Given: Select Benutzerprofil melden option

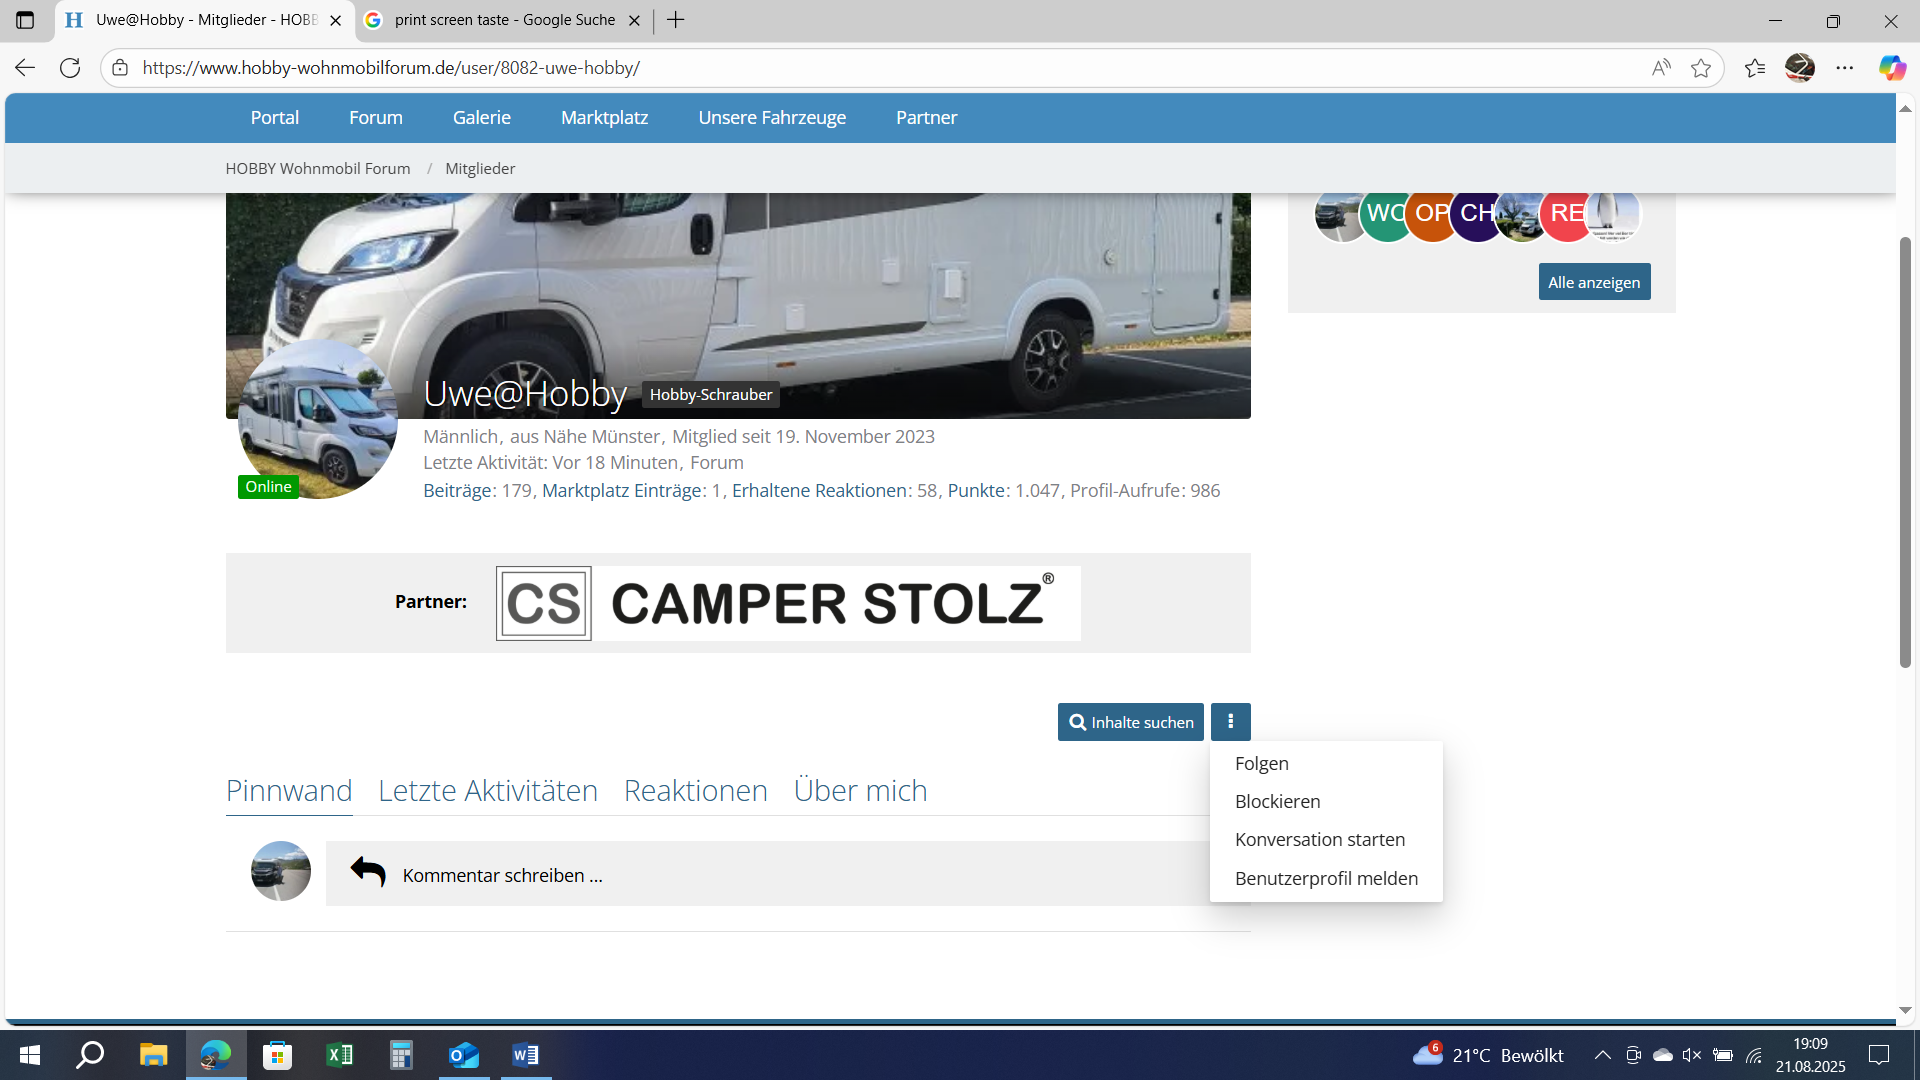Looking at the screenshot, I should (x=1326, y=879).
